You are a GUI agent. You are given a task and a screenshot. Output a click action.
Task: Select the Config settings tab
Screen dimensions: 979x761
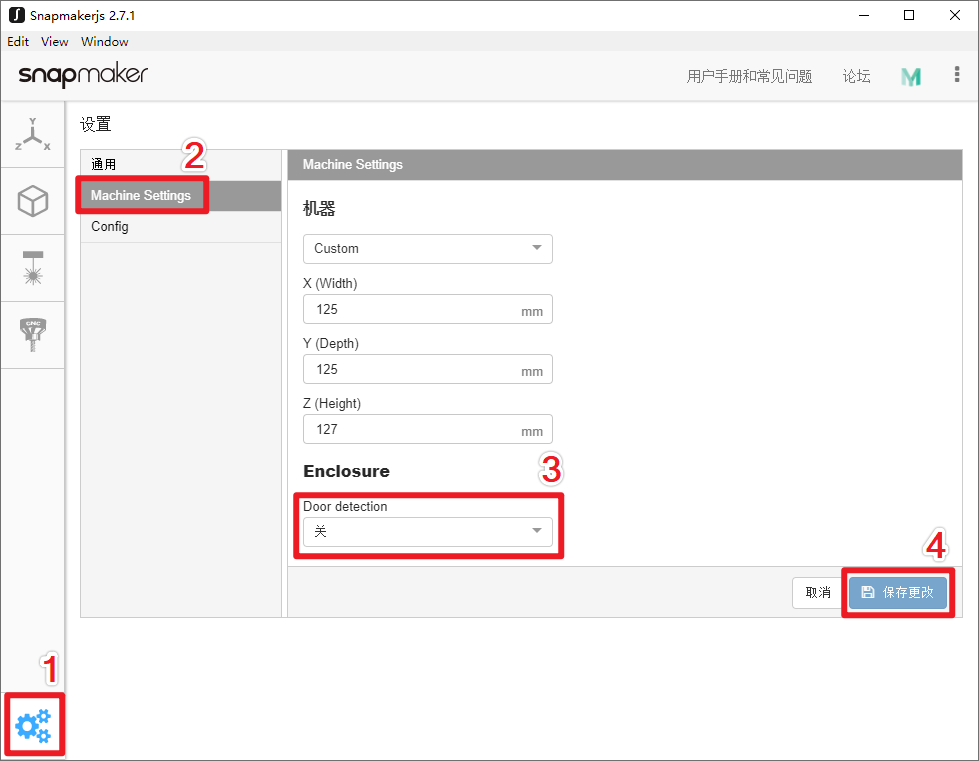[181, 227]
